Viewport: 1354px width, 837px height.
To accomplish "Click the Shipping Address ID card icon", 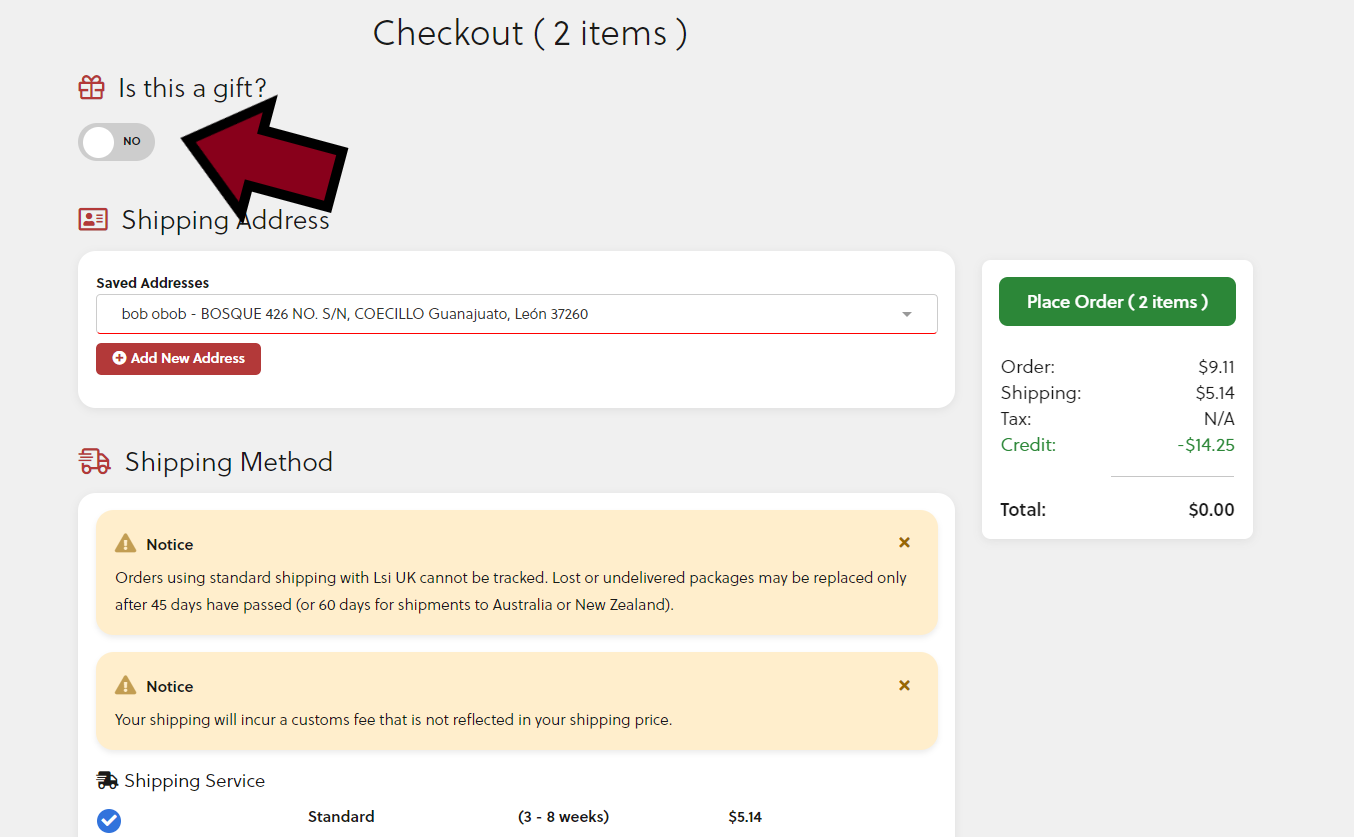I will (93, 220).
